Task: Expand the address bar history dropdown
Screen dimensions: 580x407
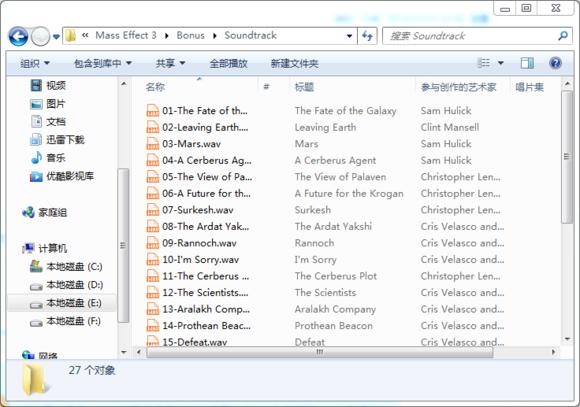Action: click(349, 36)
